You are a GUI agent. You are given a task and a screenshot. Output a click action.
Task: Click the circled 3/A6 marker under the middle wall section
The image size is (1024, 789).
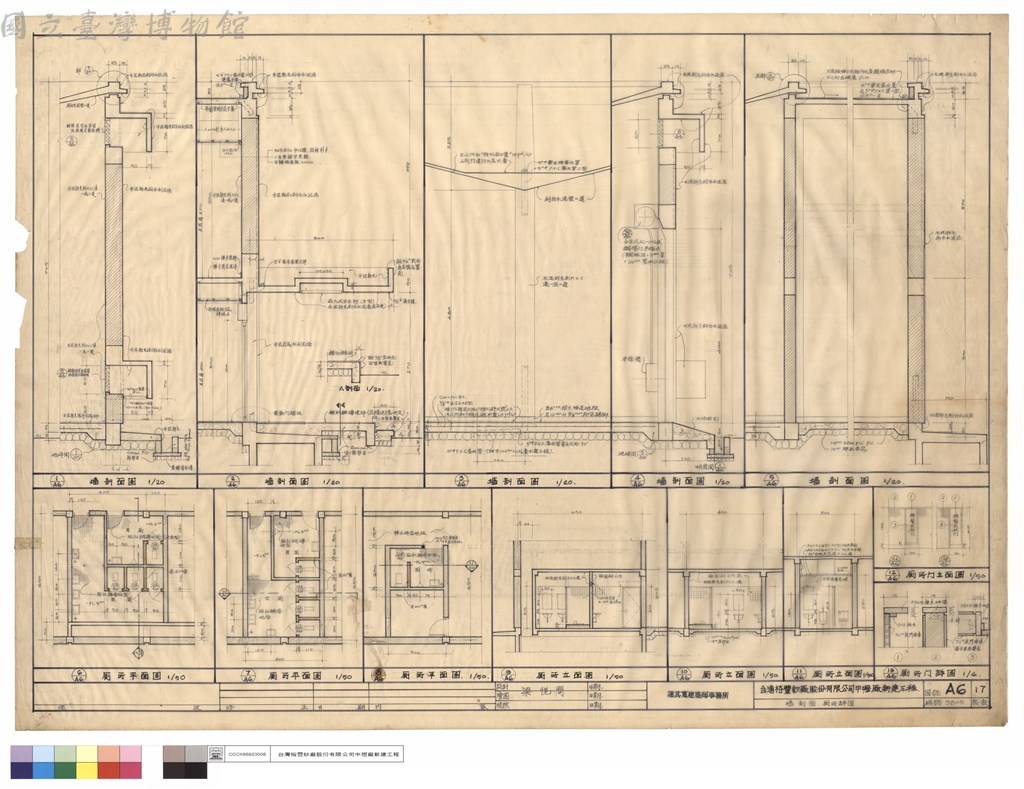coord(461,482)
